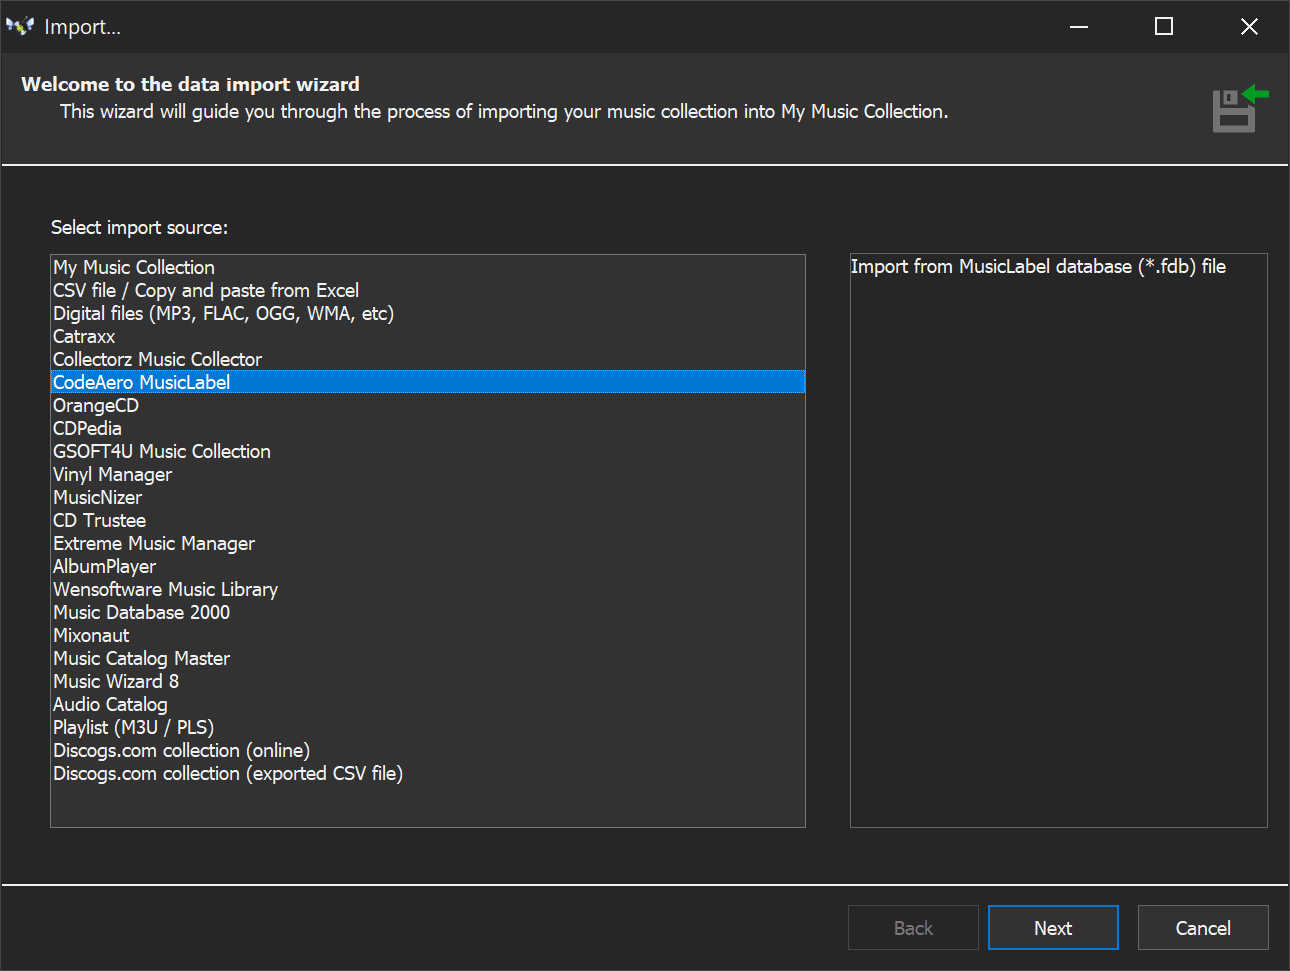1290x971 pixels.
Task: Pick Playlist (M3U / PLS)
Action: click(428, 727)
